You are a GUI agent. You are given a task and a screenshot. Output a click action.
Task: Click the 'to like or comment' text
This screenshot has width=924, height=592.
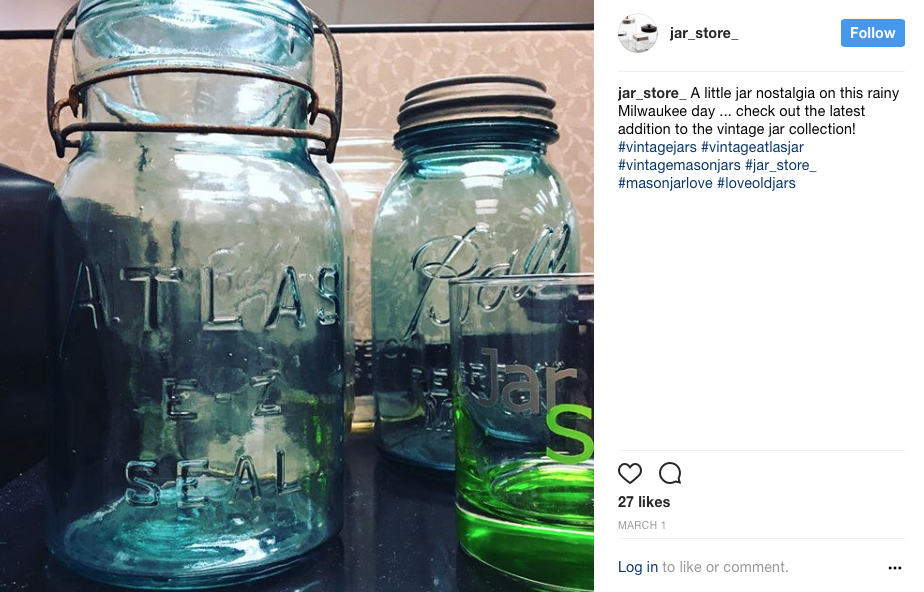click(x=725, y=567)
